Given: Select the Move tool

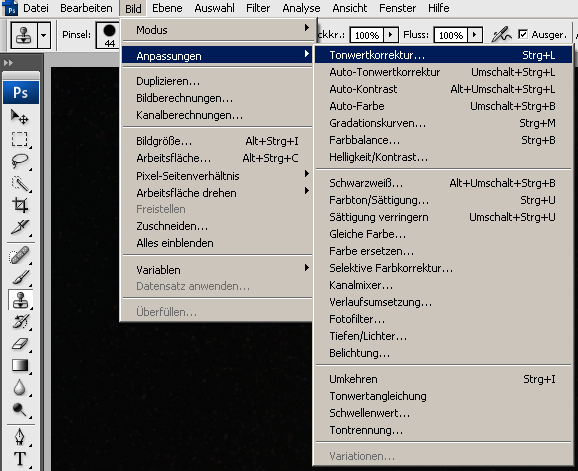Looking at the screenshot, I should pyautogui.click(x=20, y=117).
